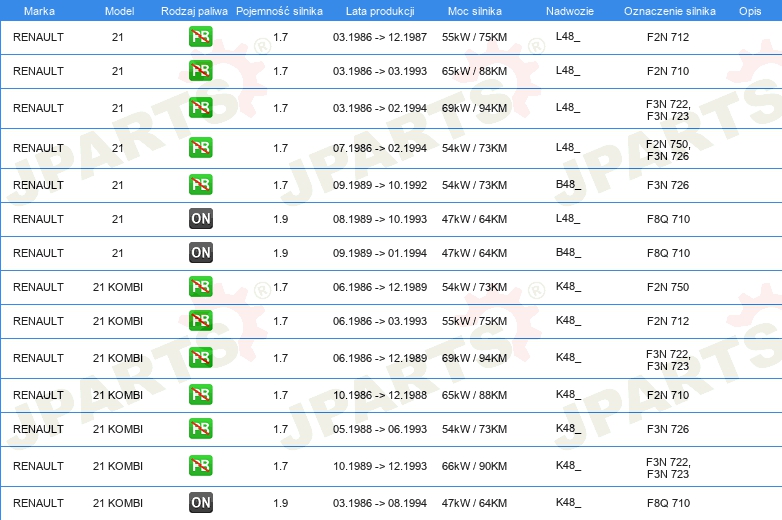
Task: Click petrol icon in row dated 03.1986 -> 02.1994
Action: [200, 107]
